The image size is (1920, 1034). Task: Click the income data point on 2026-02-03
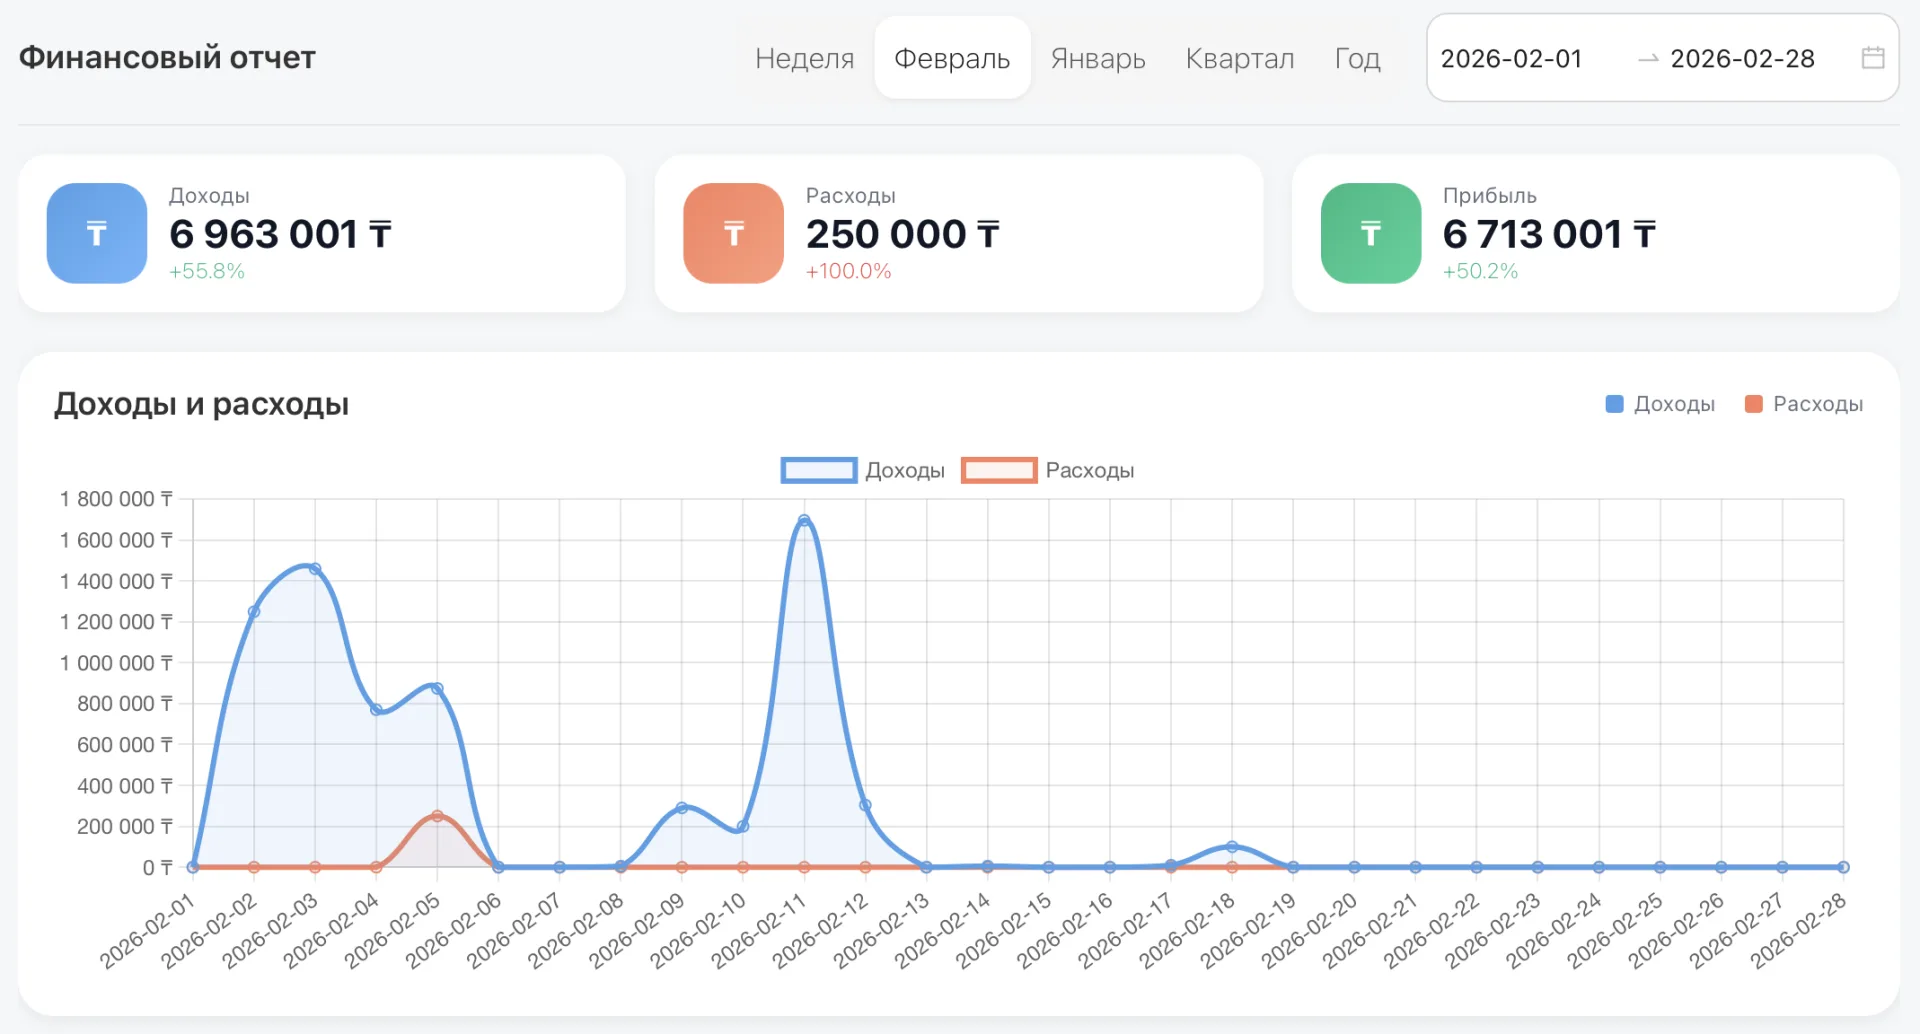point(315,569)
